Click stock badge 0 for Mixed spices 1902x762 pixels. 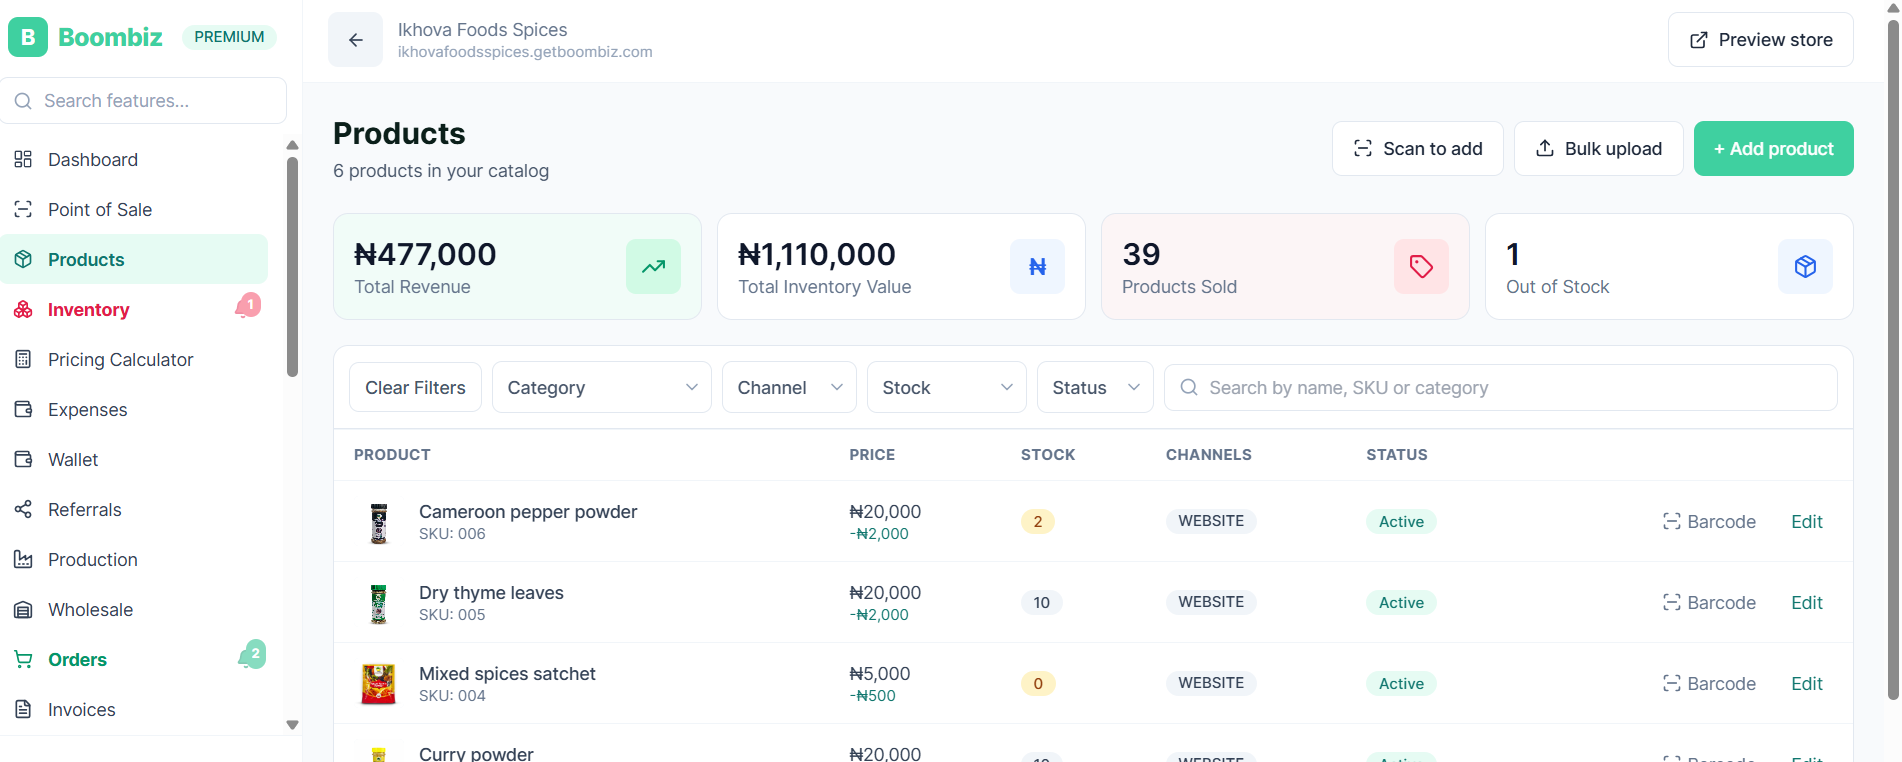pos(1038,684)
